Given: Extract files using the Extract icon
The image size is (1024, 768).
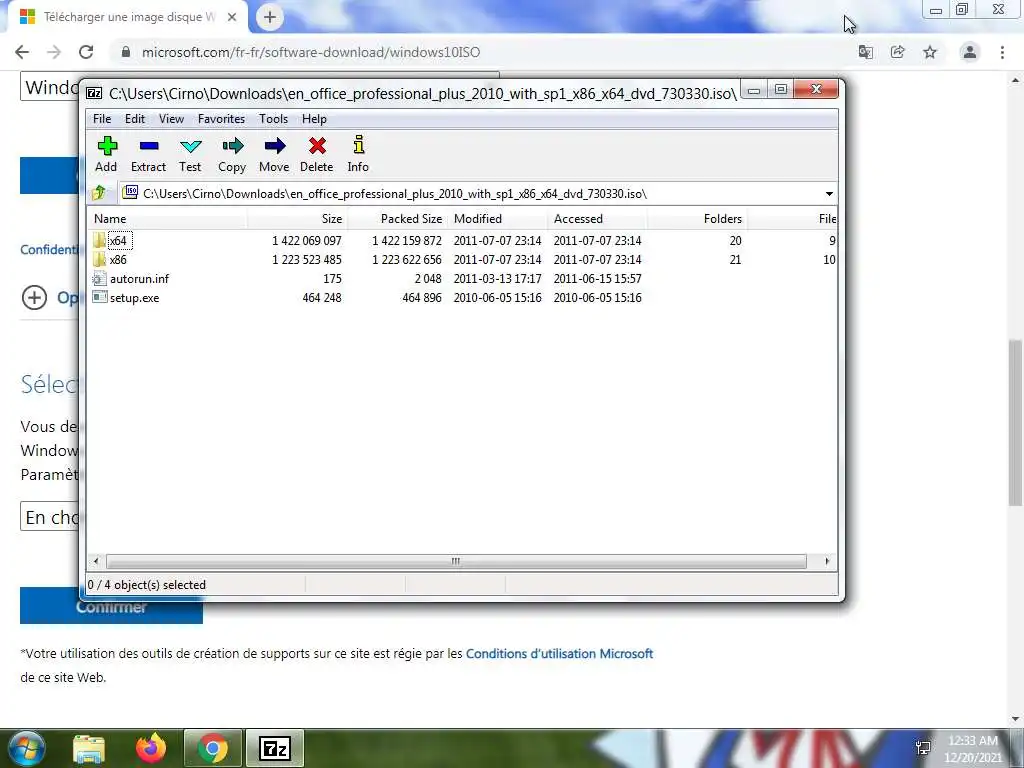Looking at the screenshot, I should pyautogui.click(x=148, y=154).
